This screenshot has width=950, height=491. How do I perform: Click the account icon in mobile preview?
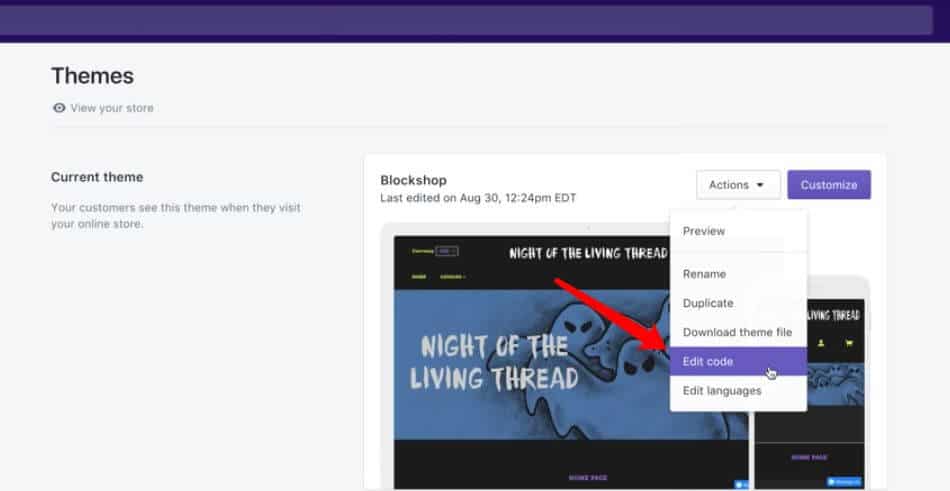click(x=821, y=343)
